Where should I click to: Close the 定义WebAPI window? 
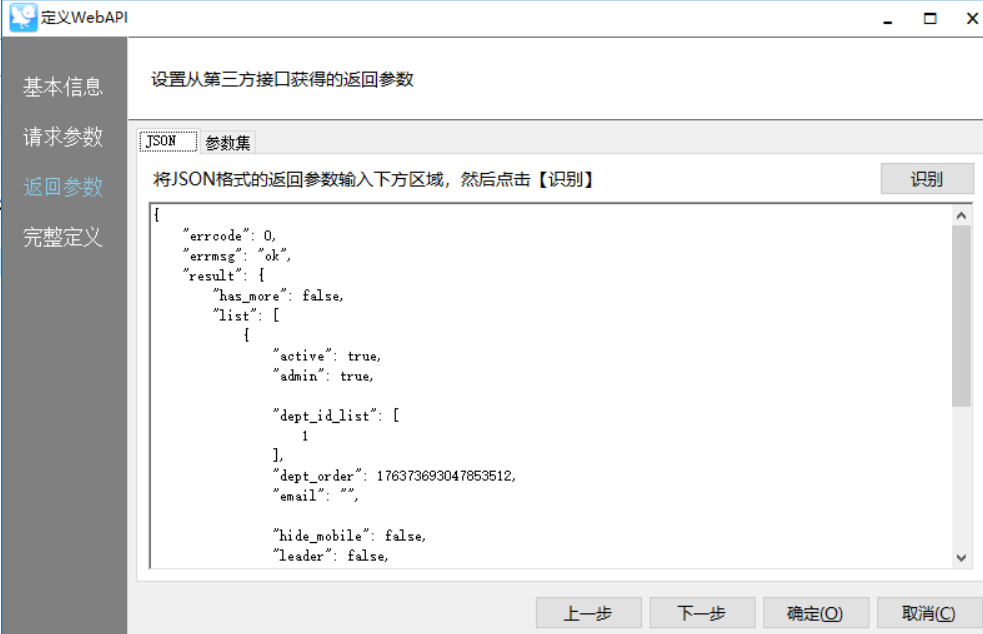pos(972,18)
